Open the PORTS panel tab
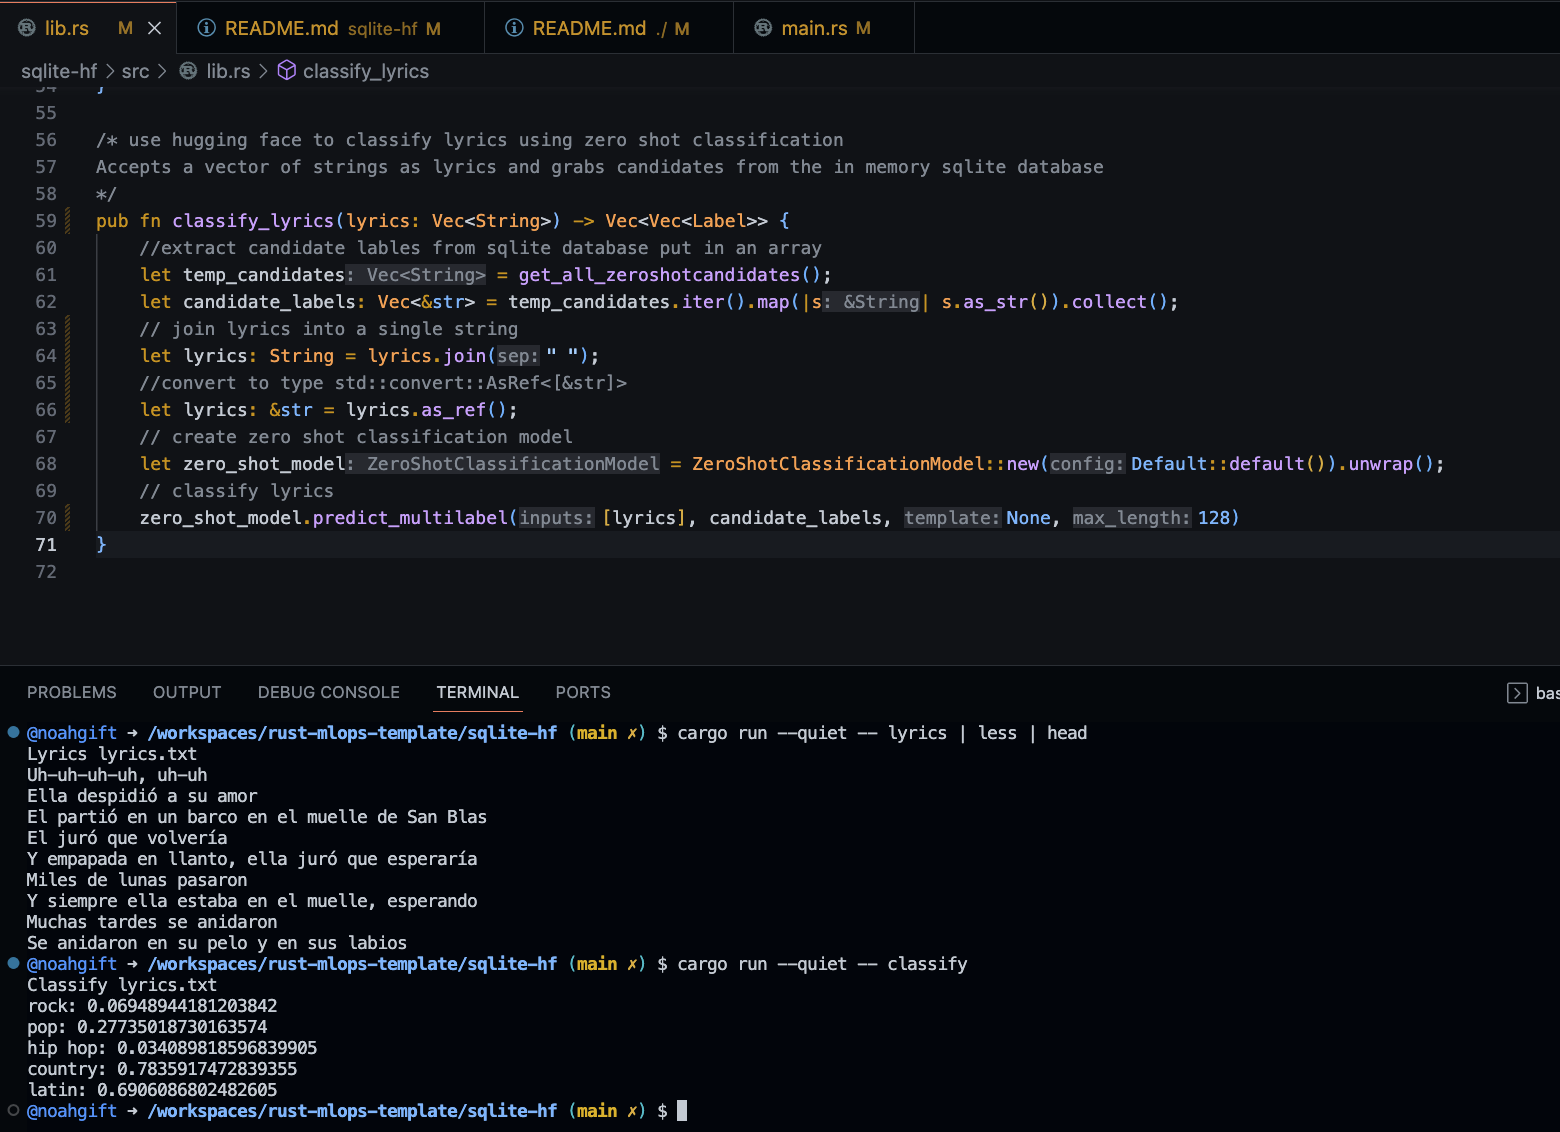The image size is (1560, 1132). coord(583,692)
